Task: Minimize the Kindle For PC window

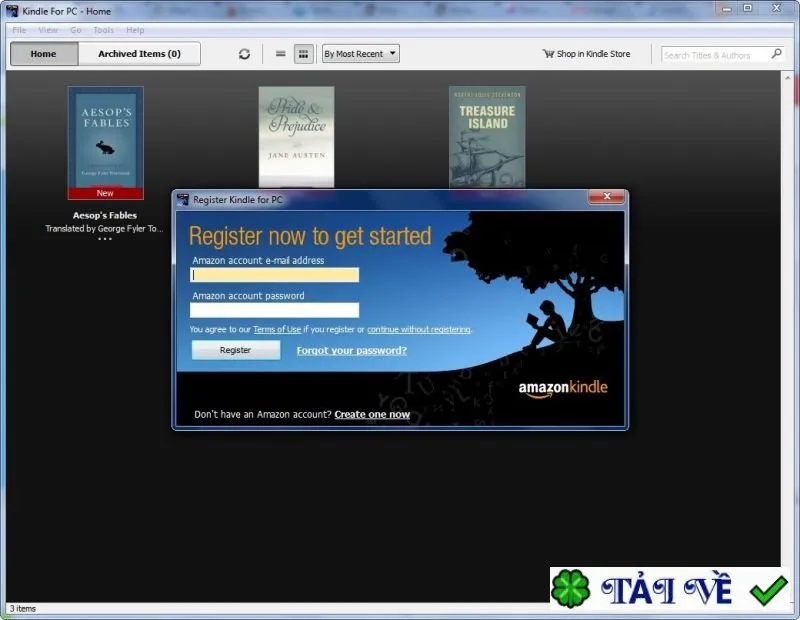Action: [x=727, y=9]
